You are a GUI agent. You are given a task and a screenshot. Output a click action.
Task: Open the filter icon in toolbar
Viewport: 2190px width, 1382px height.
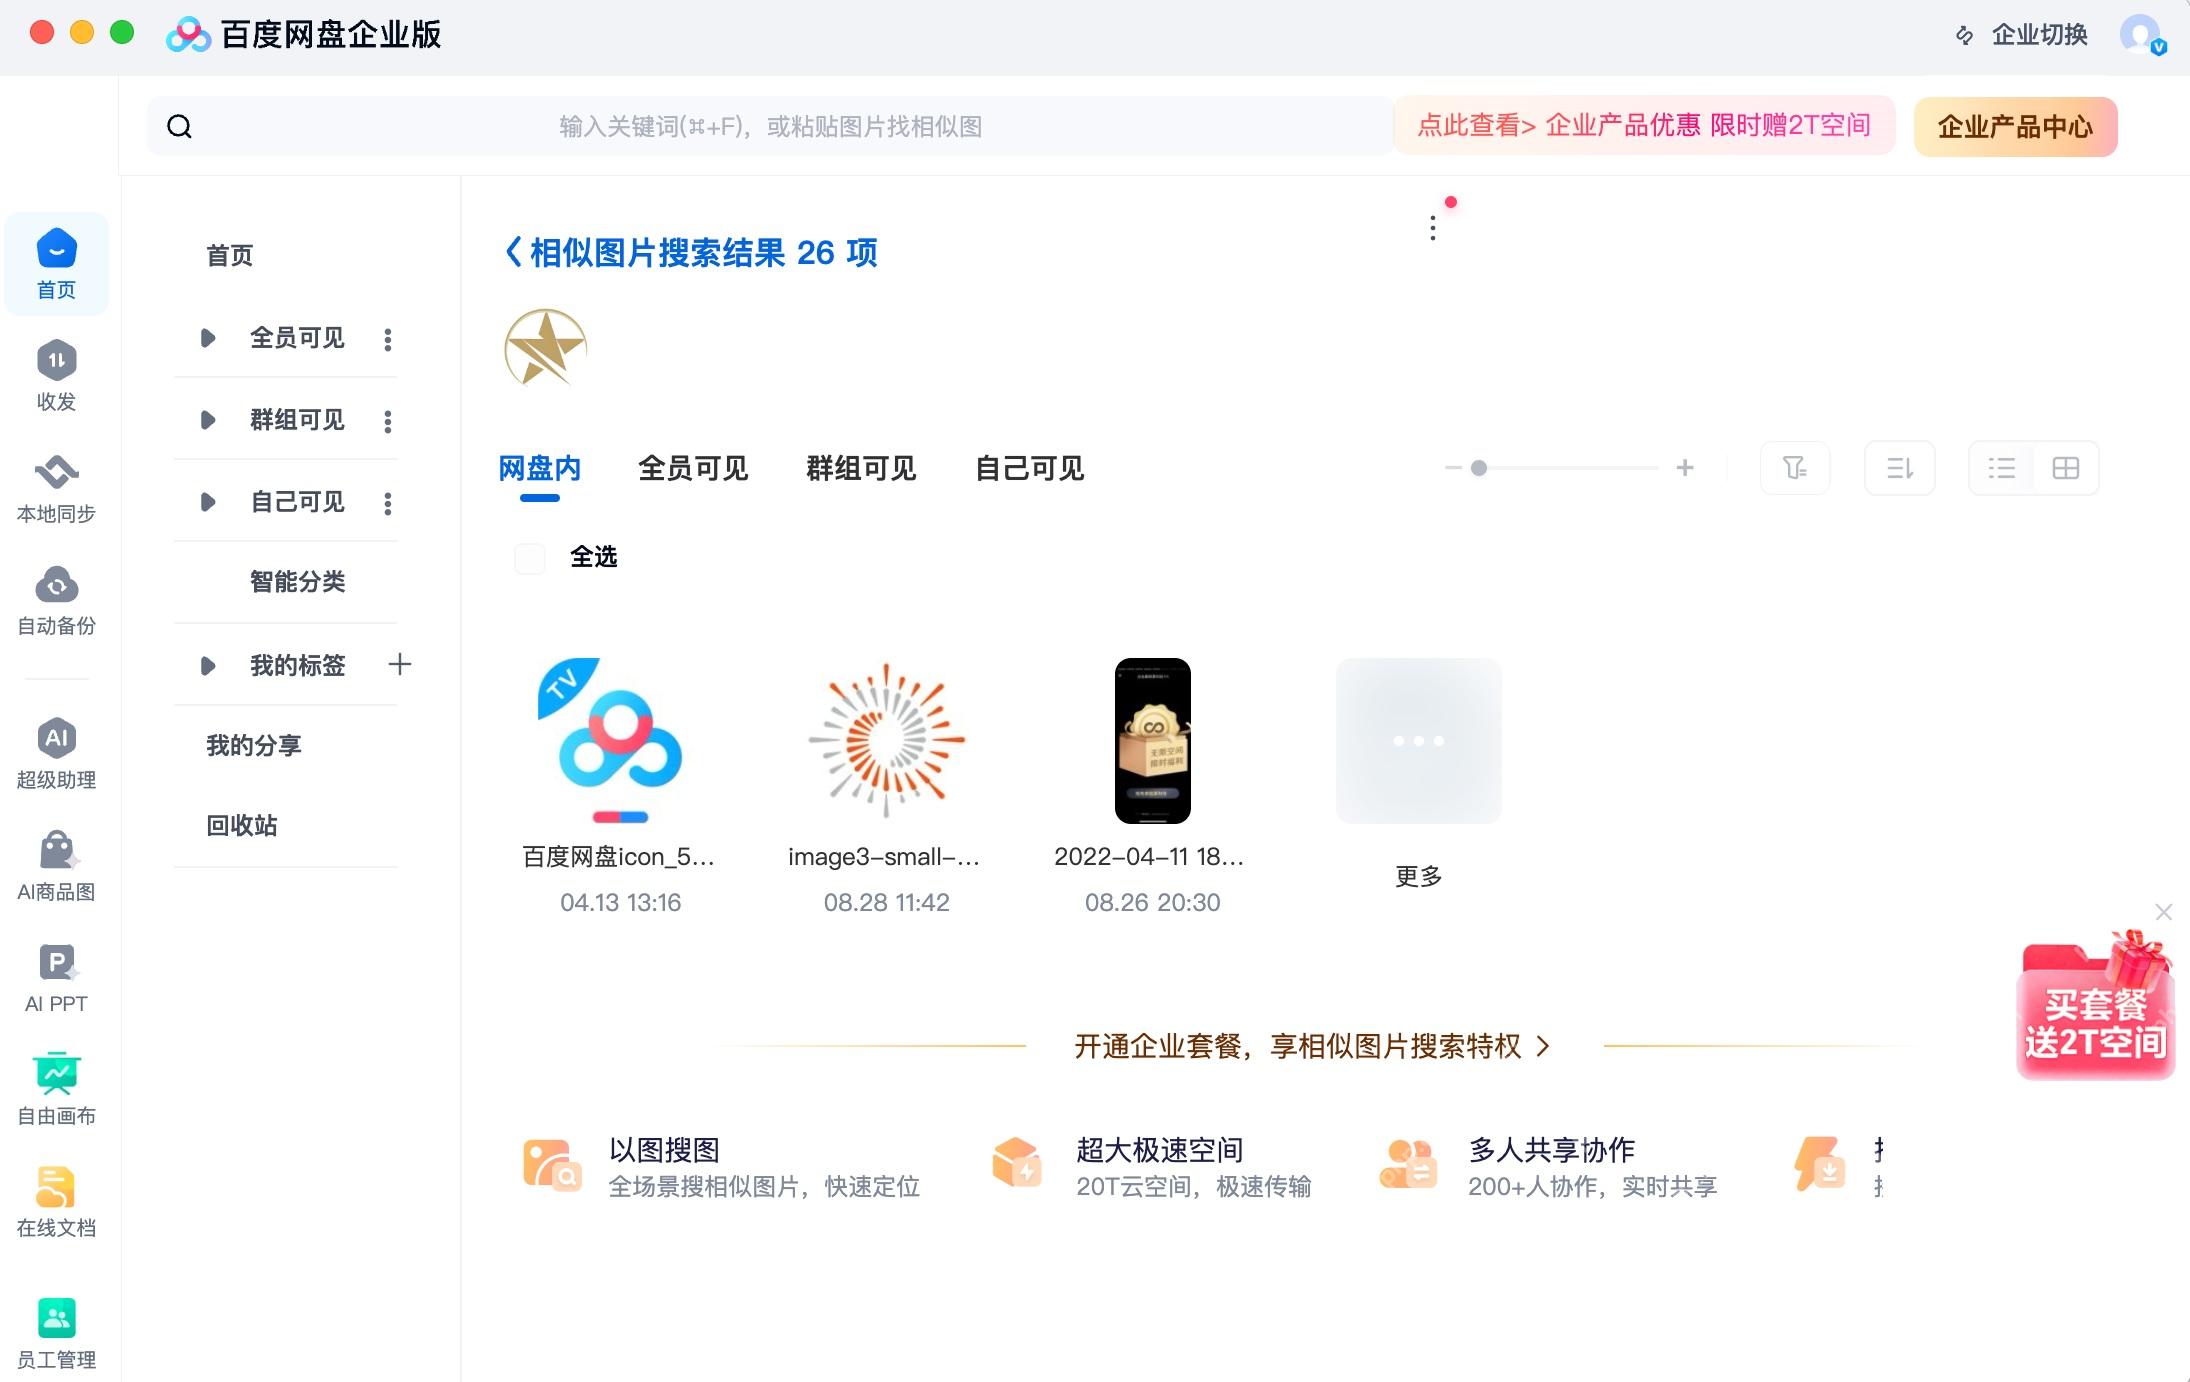click(1795, 468)
